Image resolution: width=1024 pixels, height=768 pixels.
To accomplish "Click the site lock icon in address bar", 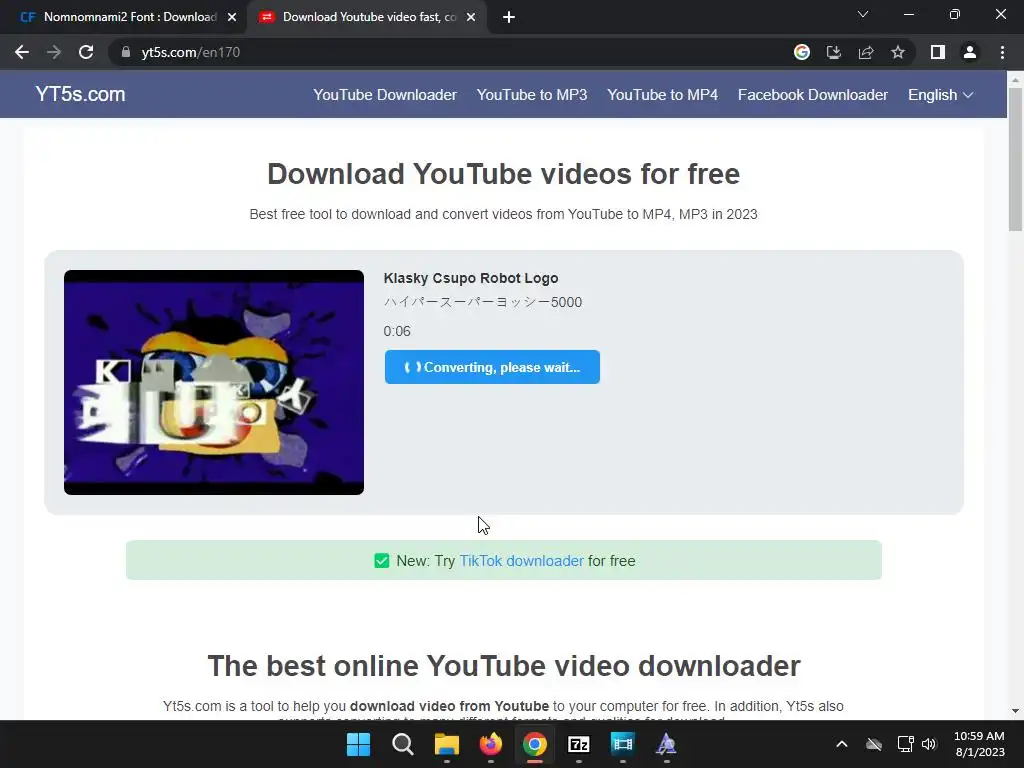I will (x=126, y=52).
